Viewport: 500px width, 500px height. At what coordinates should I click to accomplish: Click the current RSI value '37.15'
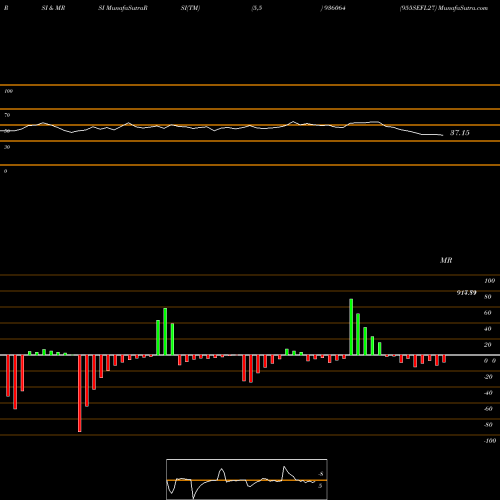pyautogui.click(x=460, y=133)
